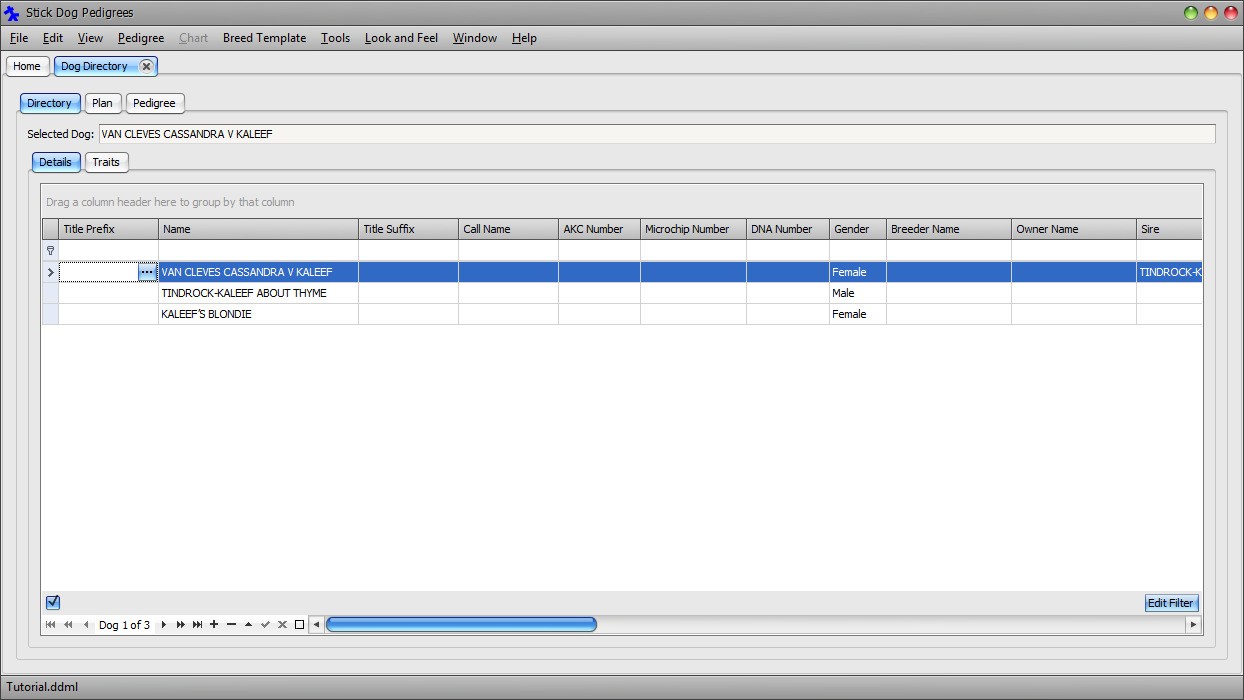Screen dimensions: 1244x700
Task: Click the horizontal scrollbar thumb
Action: (461, 625)
